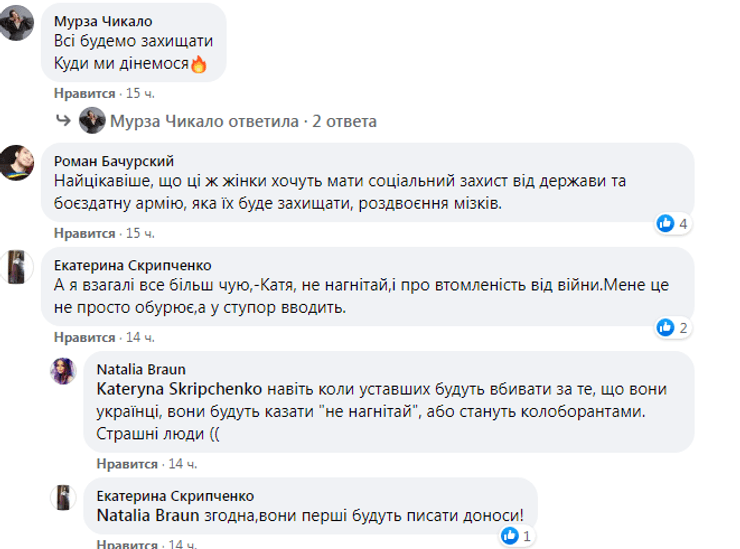Screen dimensions: 740x549
Task: Click the like reaction icon showing 4
Action: point(665,223)
